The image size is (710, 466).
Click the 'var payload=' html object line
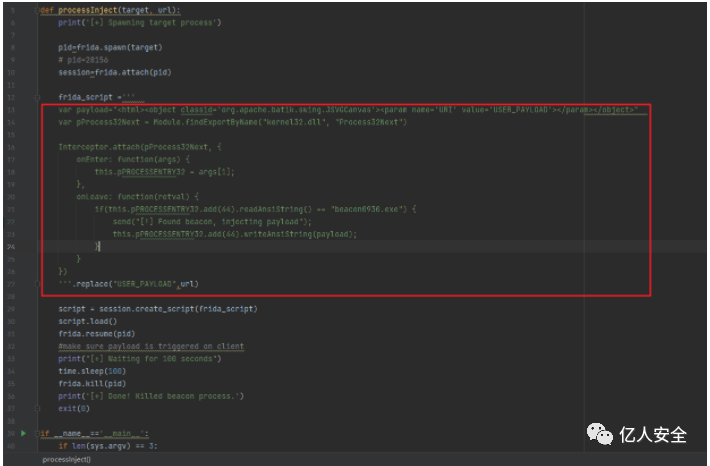pos(348,110)
